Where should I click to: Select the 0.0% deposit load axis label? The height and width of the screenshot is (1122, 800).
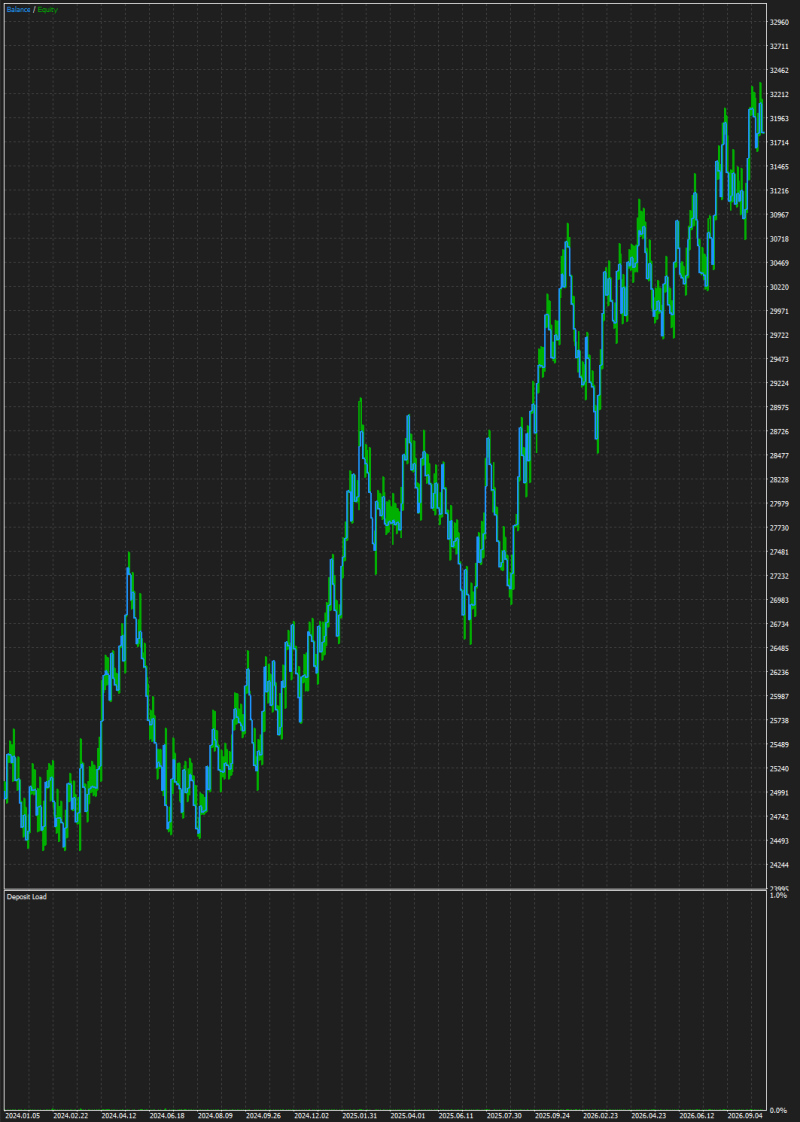coord(779,1110)
